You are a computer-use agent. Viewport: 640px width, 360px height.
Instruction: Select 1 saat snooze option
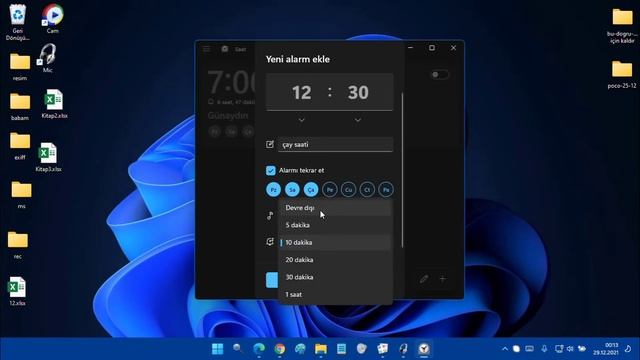pos(335,294)
